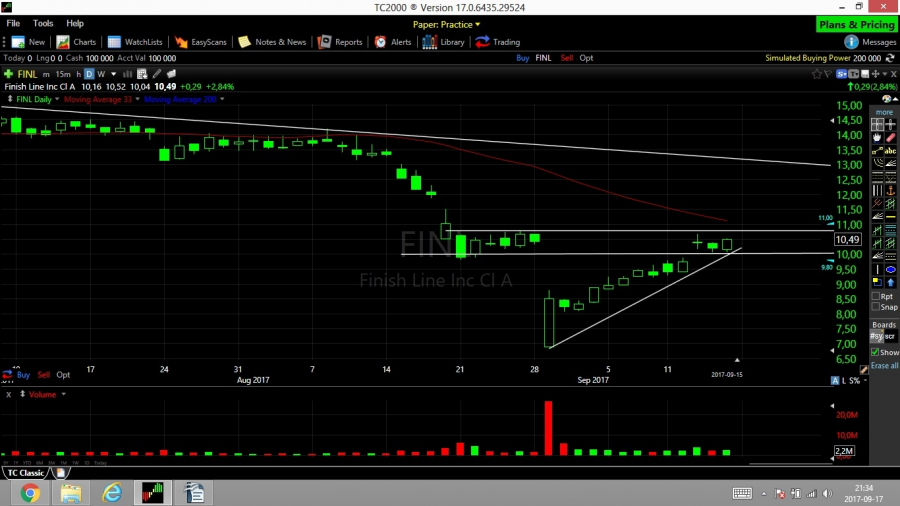Open the Reports toolbar item
Image resolution: width=900 pixels, height=506 pixels.
340,42
